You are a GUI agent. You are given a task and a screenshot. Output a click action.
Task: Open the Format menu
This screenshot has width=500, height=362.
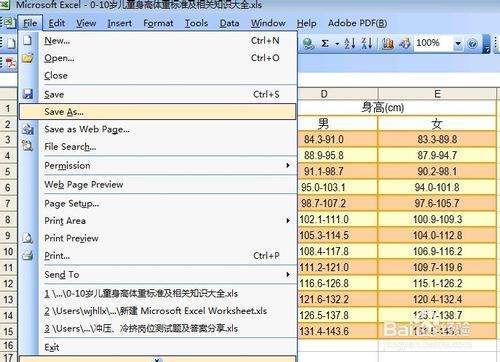pyautogui.click(x=158, y=23)
